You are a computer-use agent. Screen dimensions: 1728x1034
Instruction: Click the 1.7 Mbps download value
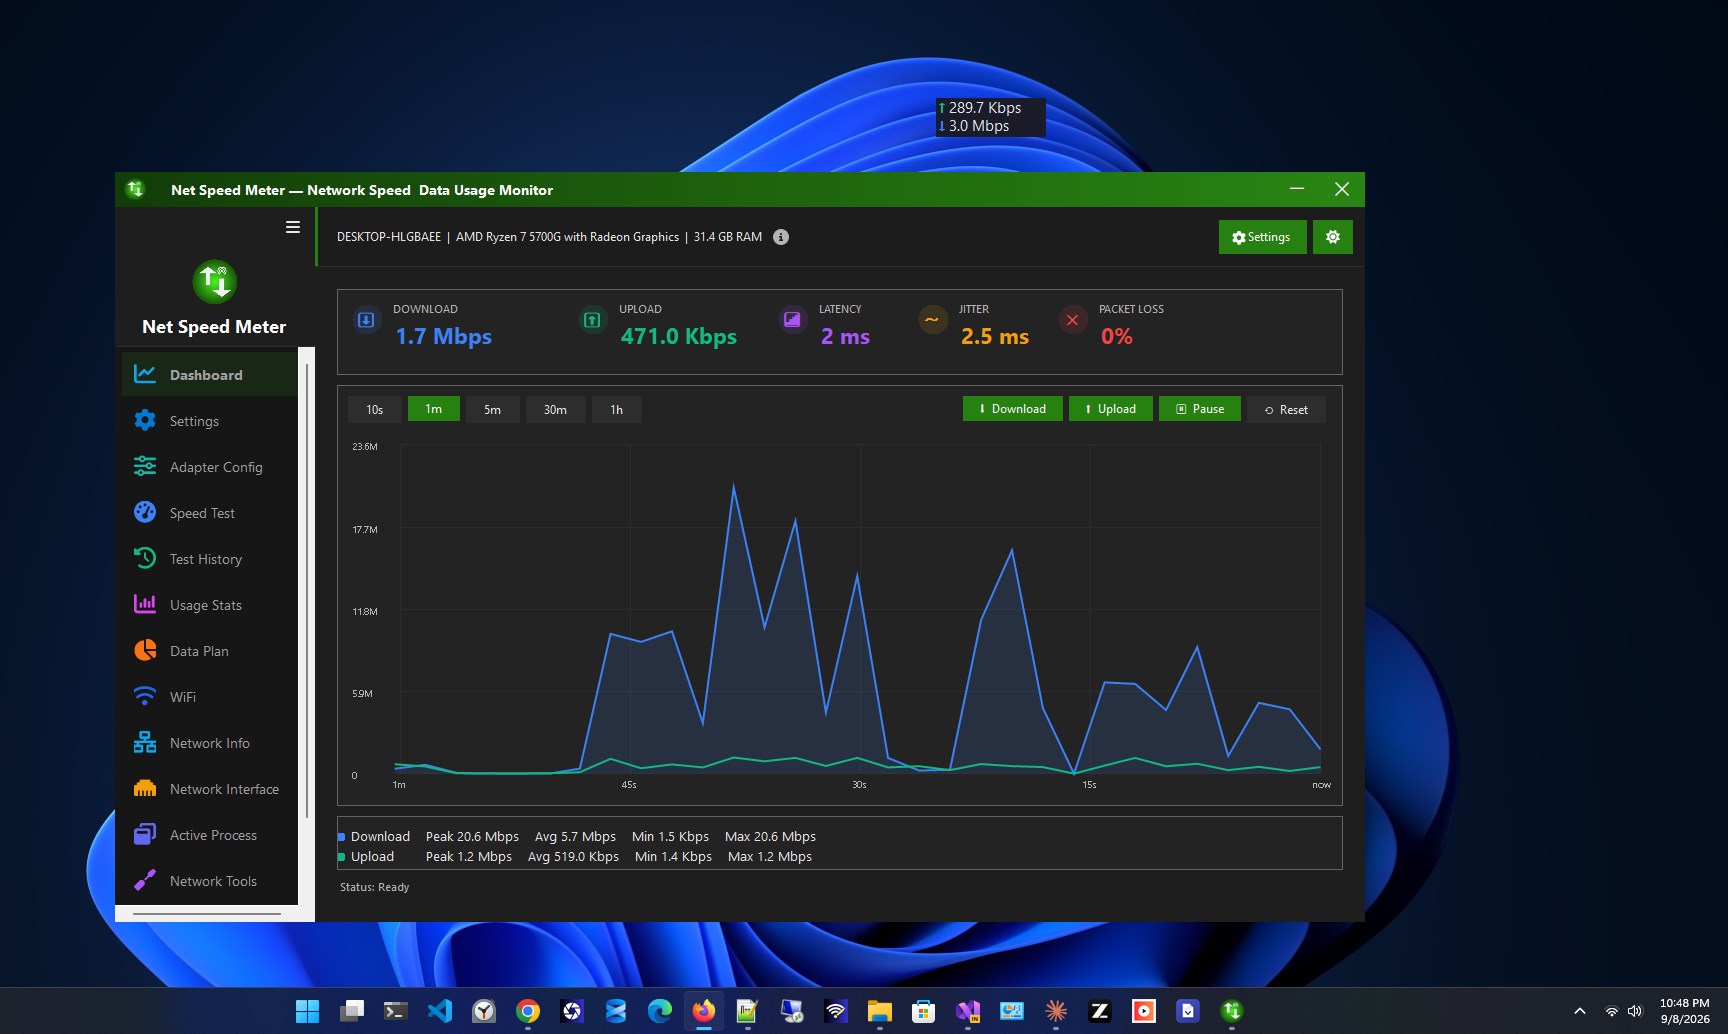click(444, 336)
